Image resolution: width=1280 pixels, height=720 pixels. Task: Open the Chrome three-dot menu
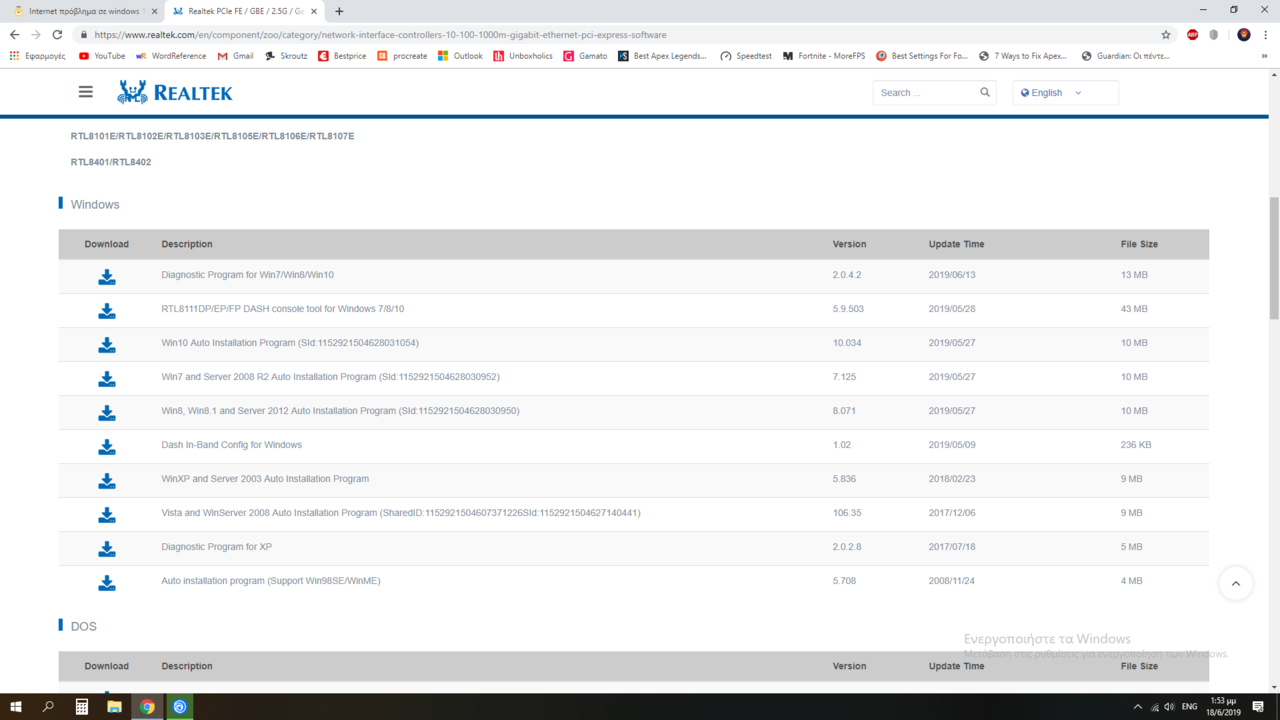[x=1266, y=35]
